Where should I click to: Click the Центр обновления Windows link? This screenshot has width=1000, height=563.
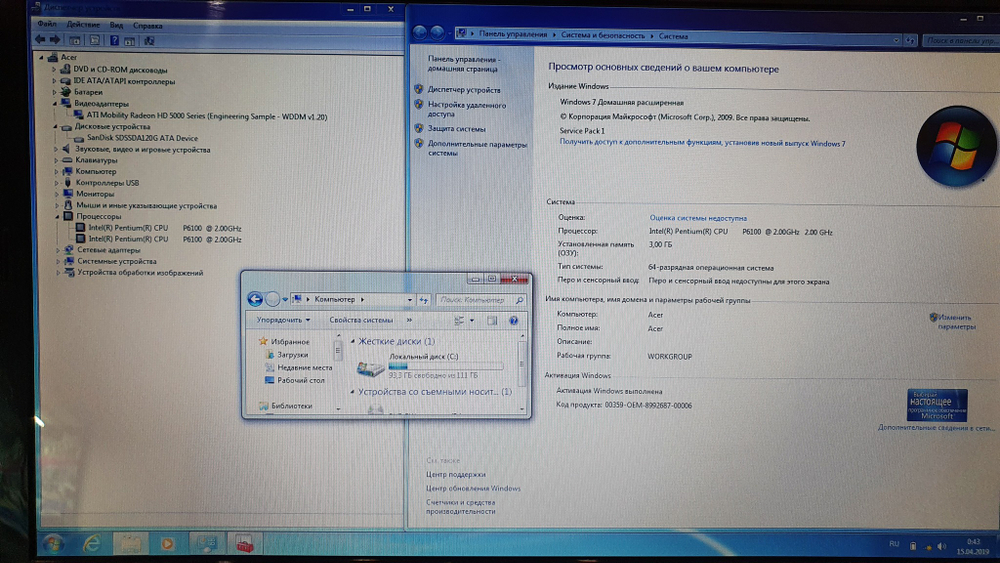pyautogui.click(x=473, y=488)
